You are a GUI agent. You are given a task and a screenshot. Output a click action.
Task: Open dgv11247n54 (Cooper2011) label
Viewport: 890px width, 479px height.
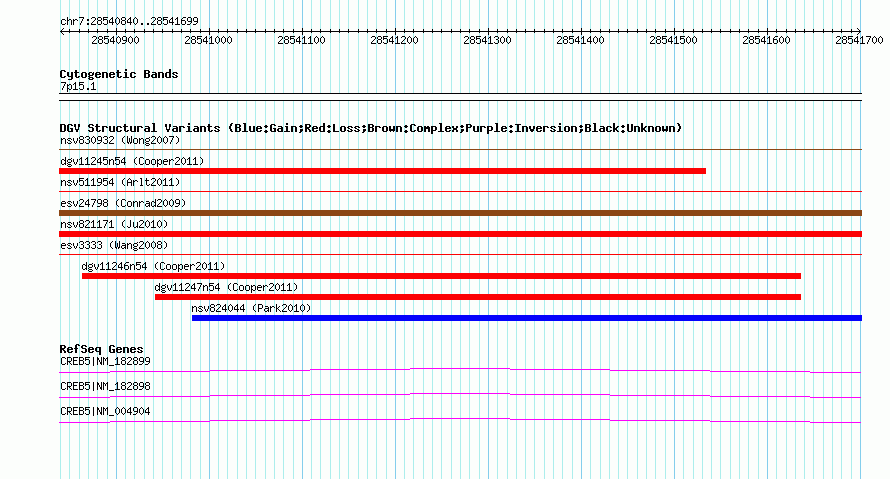(226, 287)
